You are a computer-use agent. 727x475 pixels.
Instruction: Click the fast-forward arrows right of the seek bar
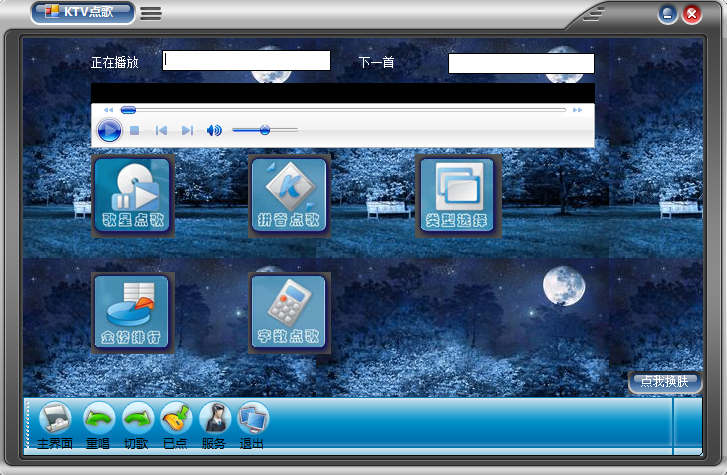(x=577, y=110)
